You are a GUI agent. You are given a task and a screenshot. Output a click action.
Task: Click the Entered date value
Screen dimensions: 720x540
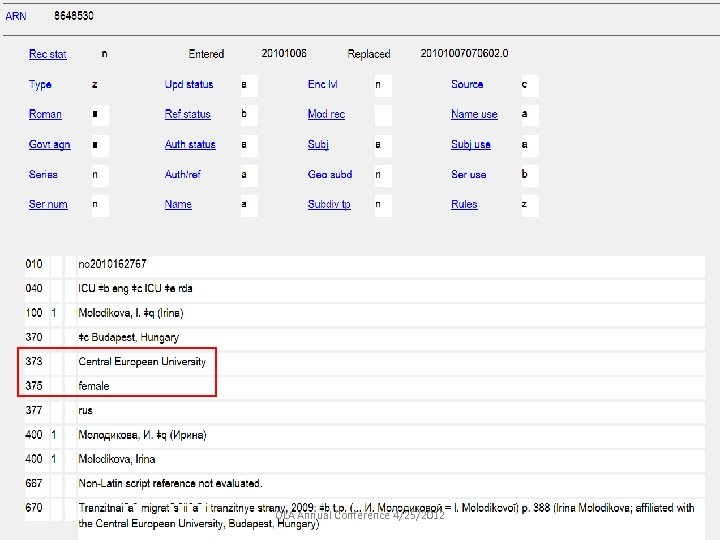(x=284, y=54)
